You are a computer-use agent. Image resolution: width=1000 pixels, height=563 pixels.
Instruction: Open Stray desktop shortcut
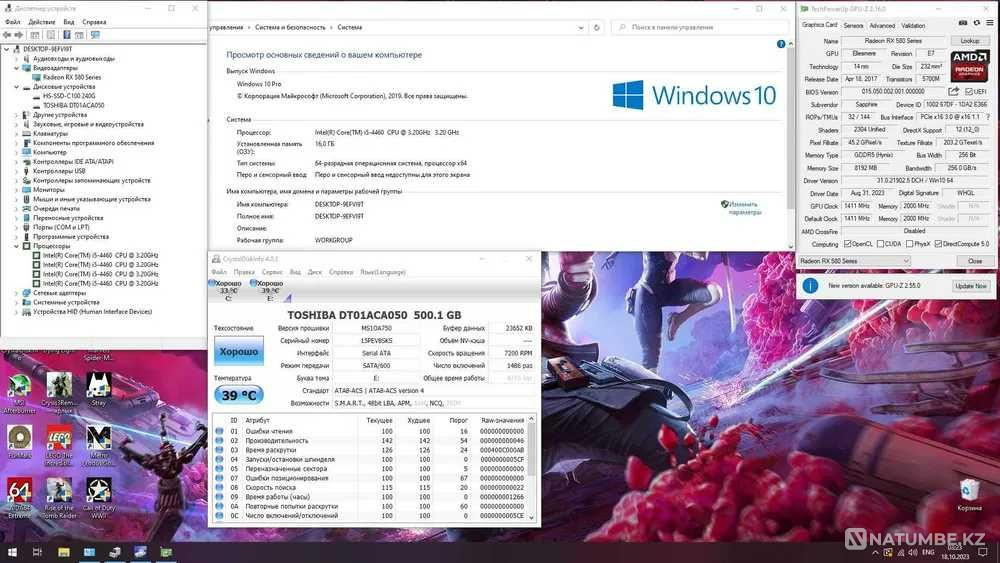coord(98,390)
